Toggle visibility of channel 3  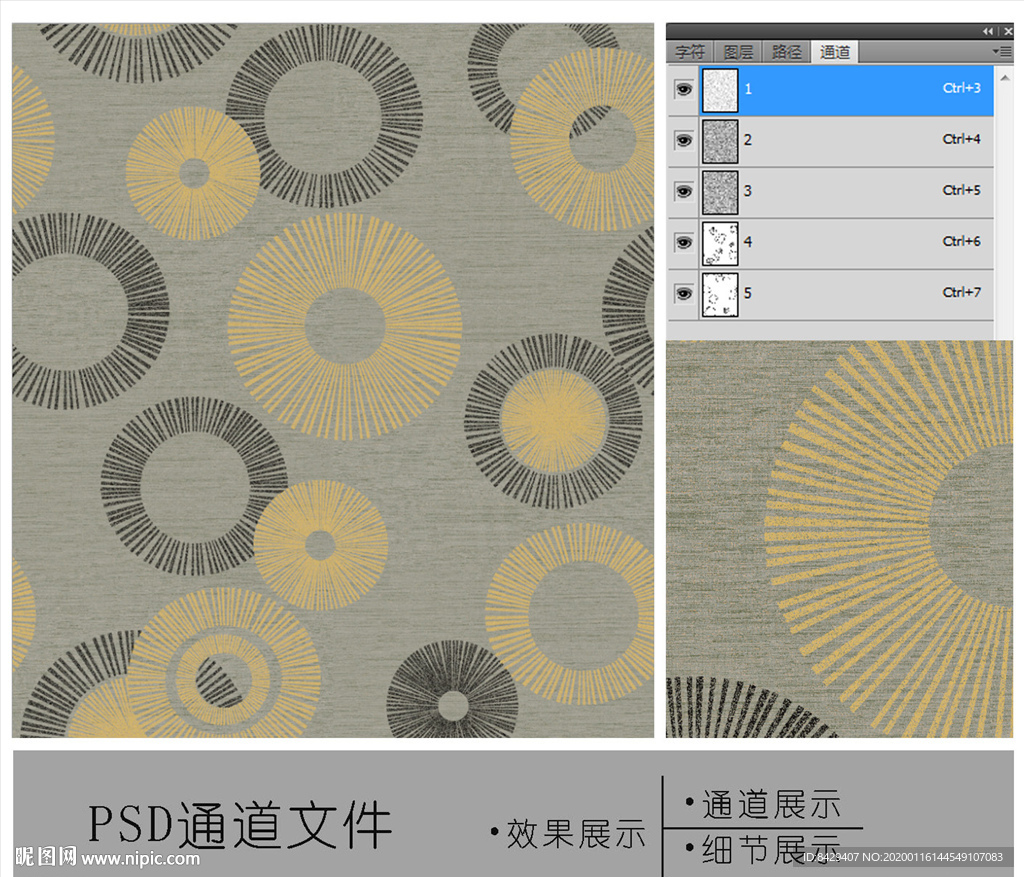coord(684,191)
